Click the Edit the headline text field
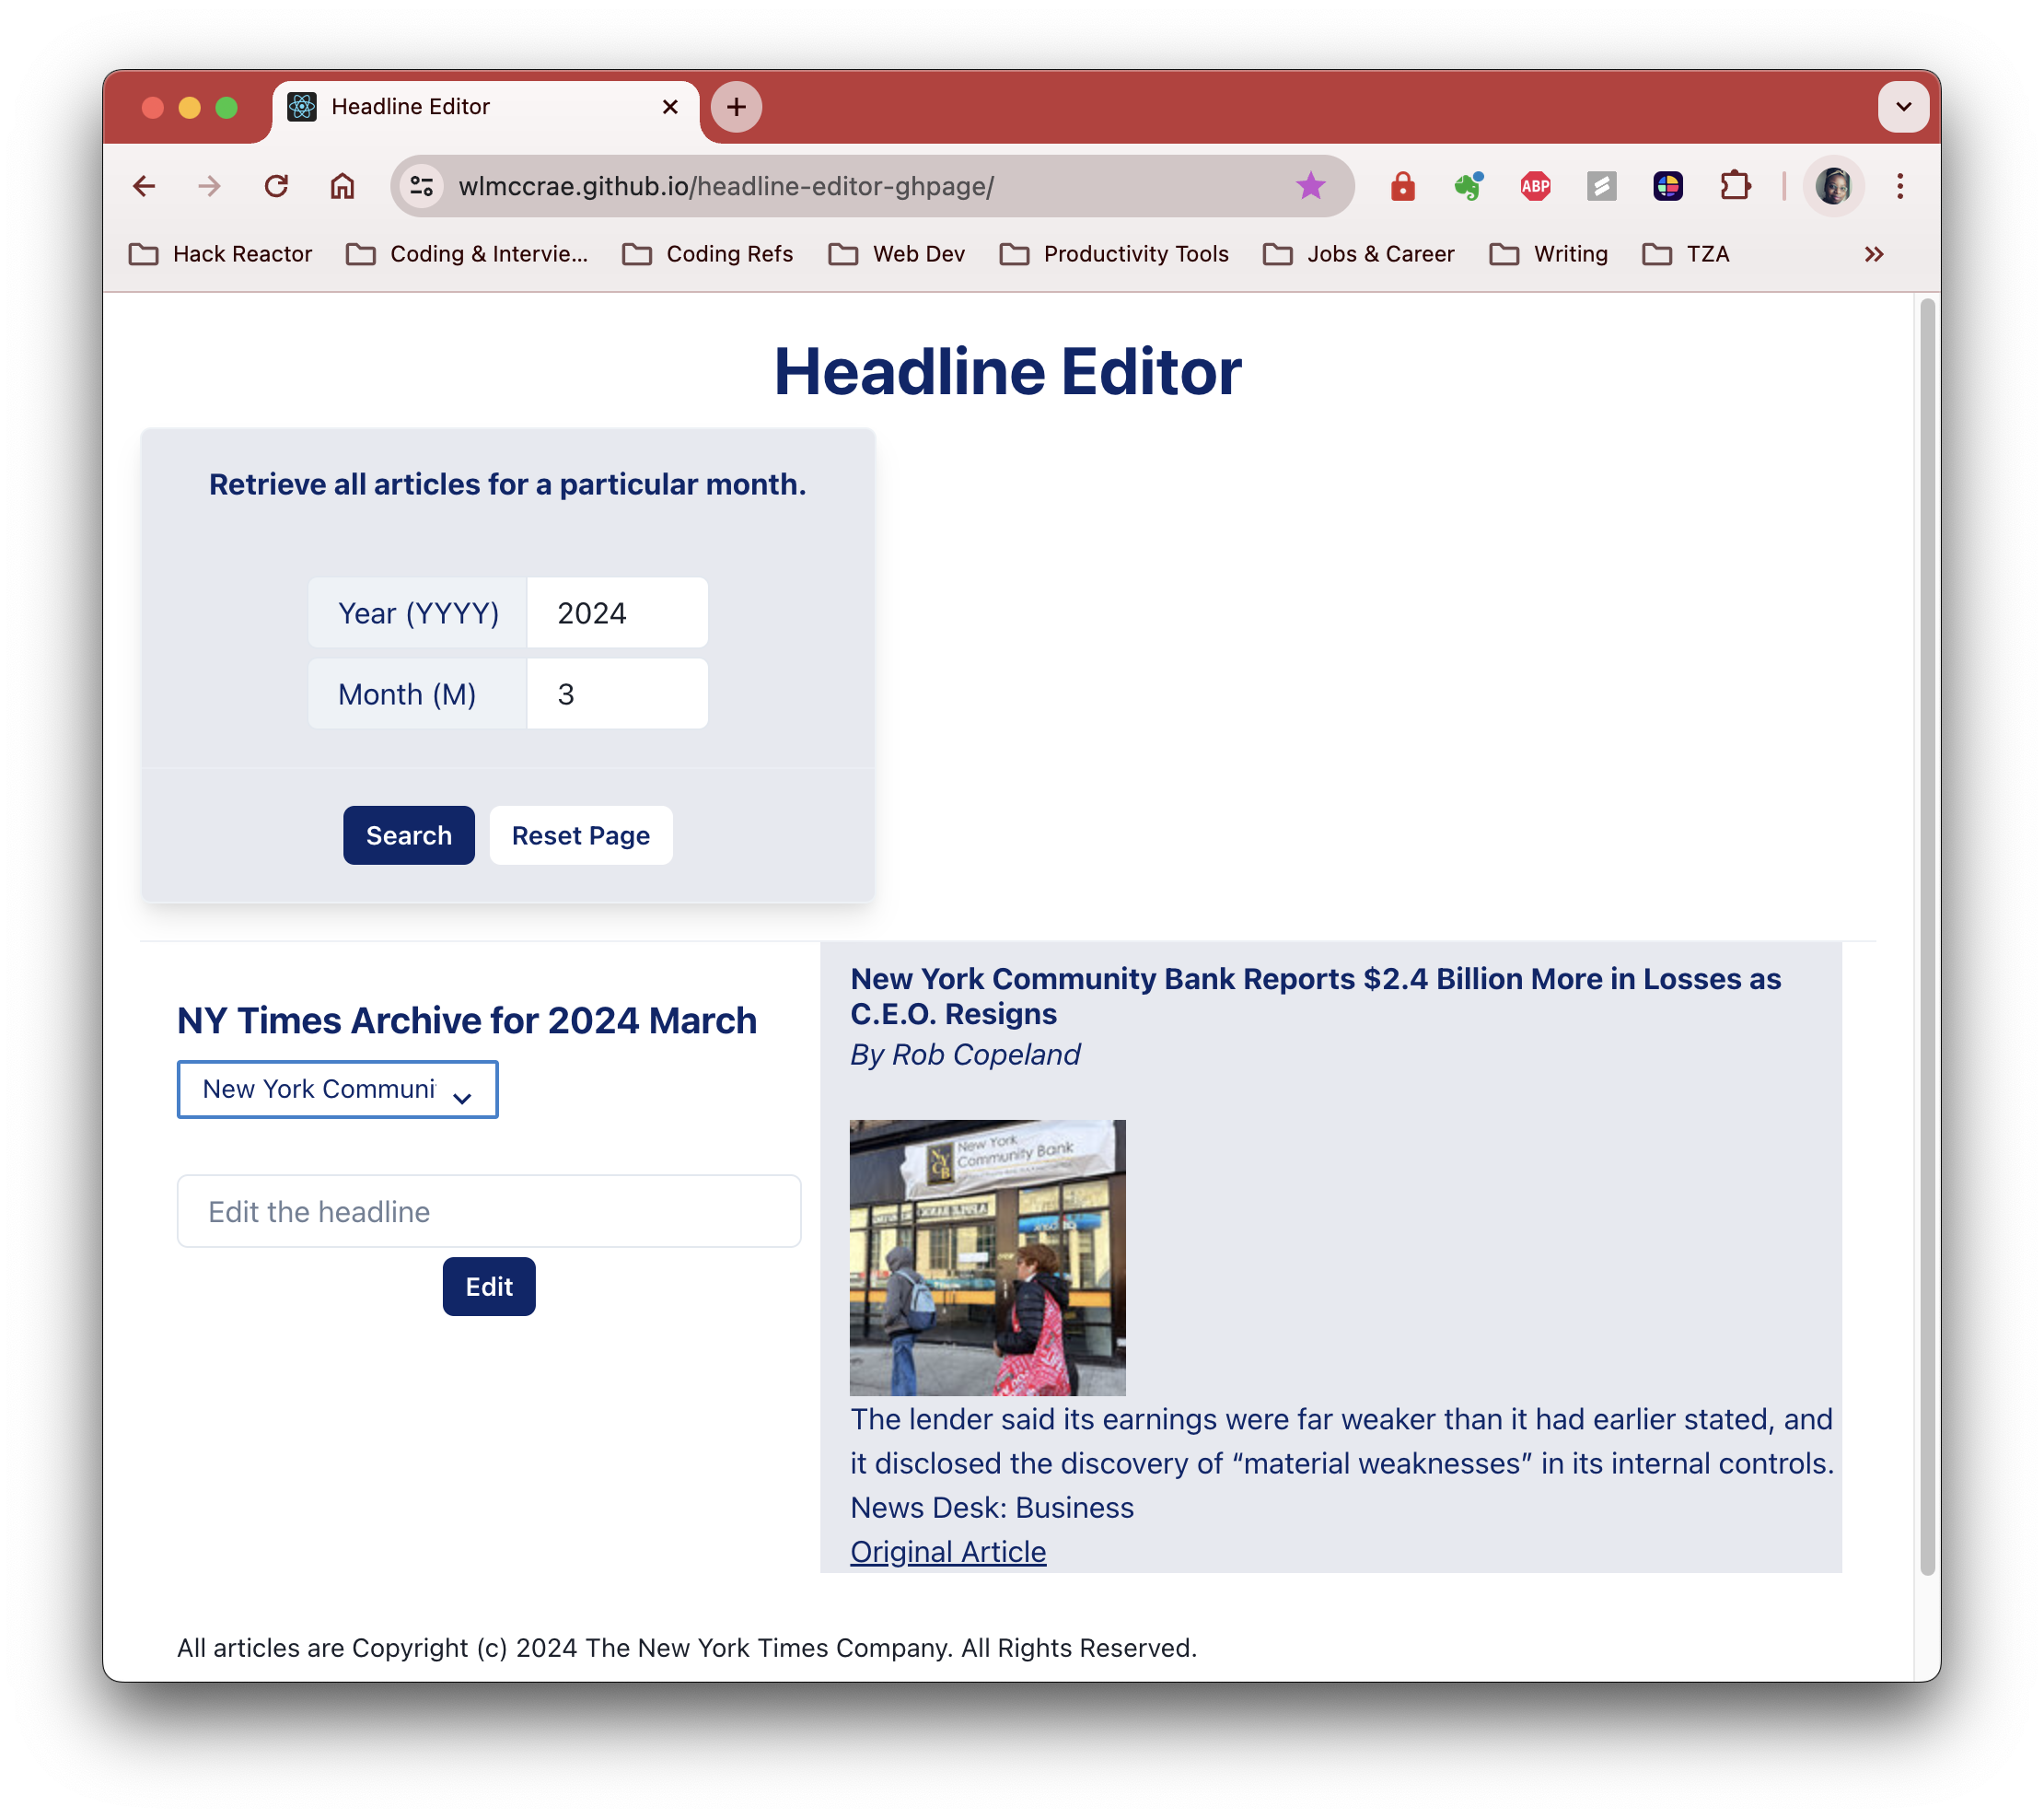 489,1211
